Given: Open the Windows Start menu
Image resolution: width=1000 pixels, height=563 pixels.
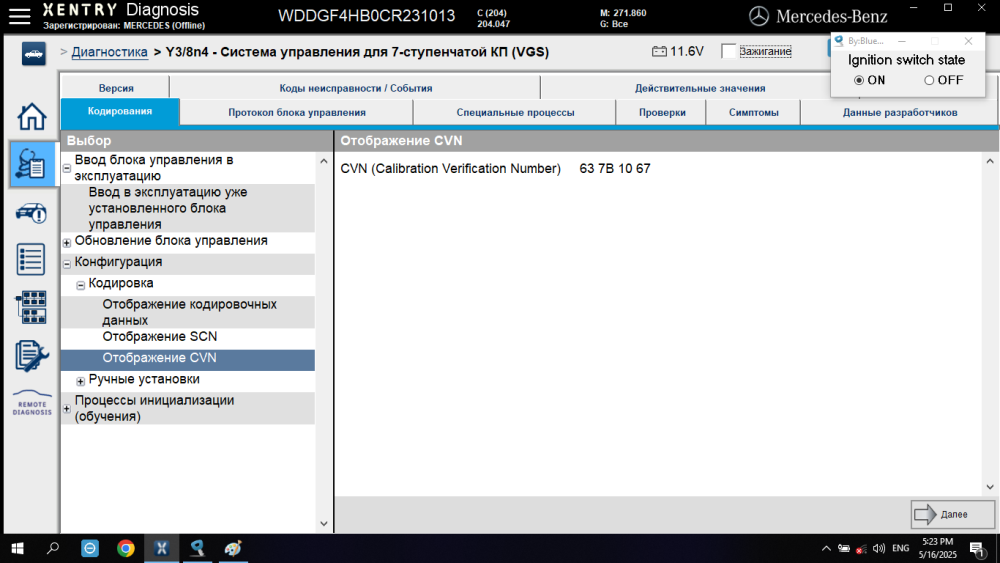Looking at the screenshot, I should click(18, 548).
